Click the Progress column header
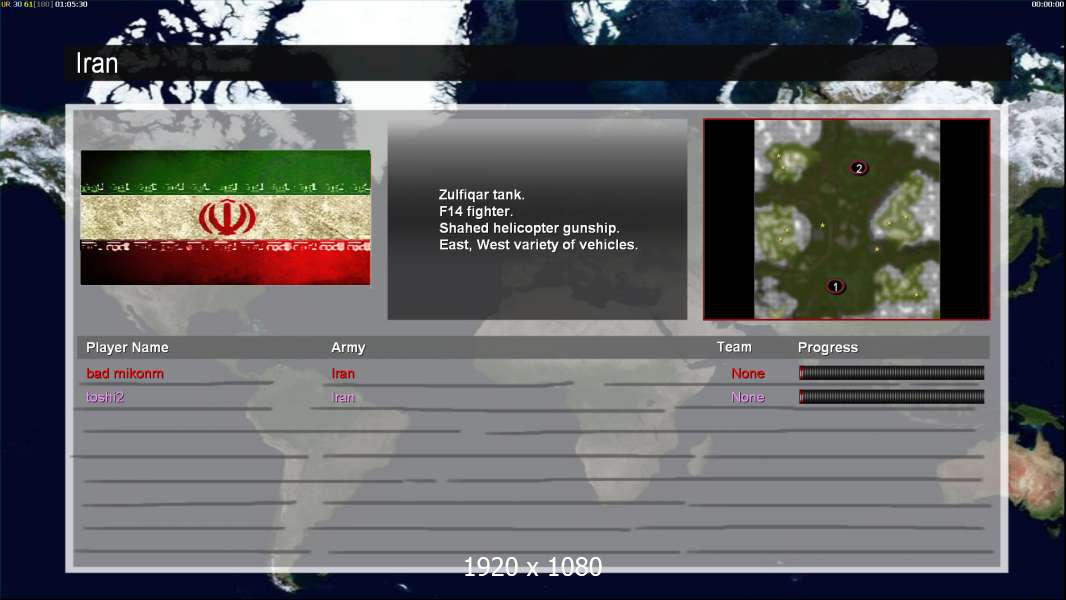Viewport: 1066px width, 600px height. coord(827,347)
